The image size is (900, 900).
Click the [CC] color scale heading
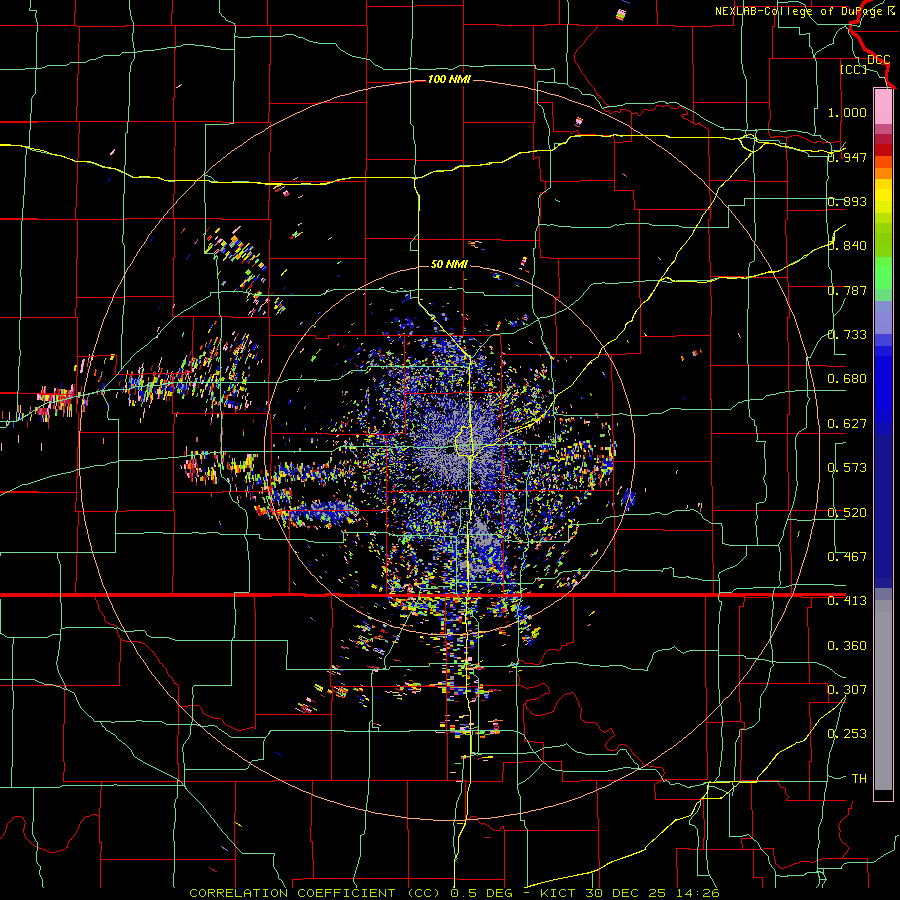(854, 69)
